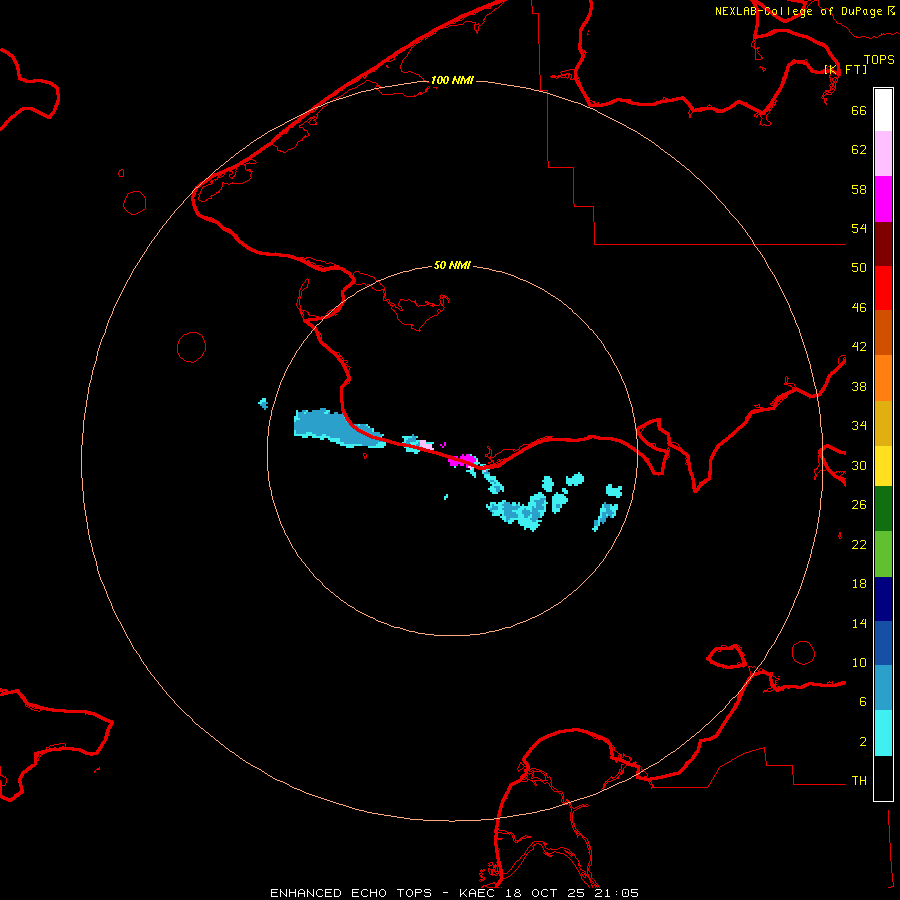Select the light pink legend swatch
900x900 pixels.
883,154
